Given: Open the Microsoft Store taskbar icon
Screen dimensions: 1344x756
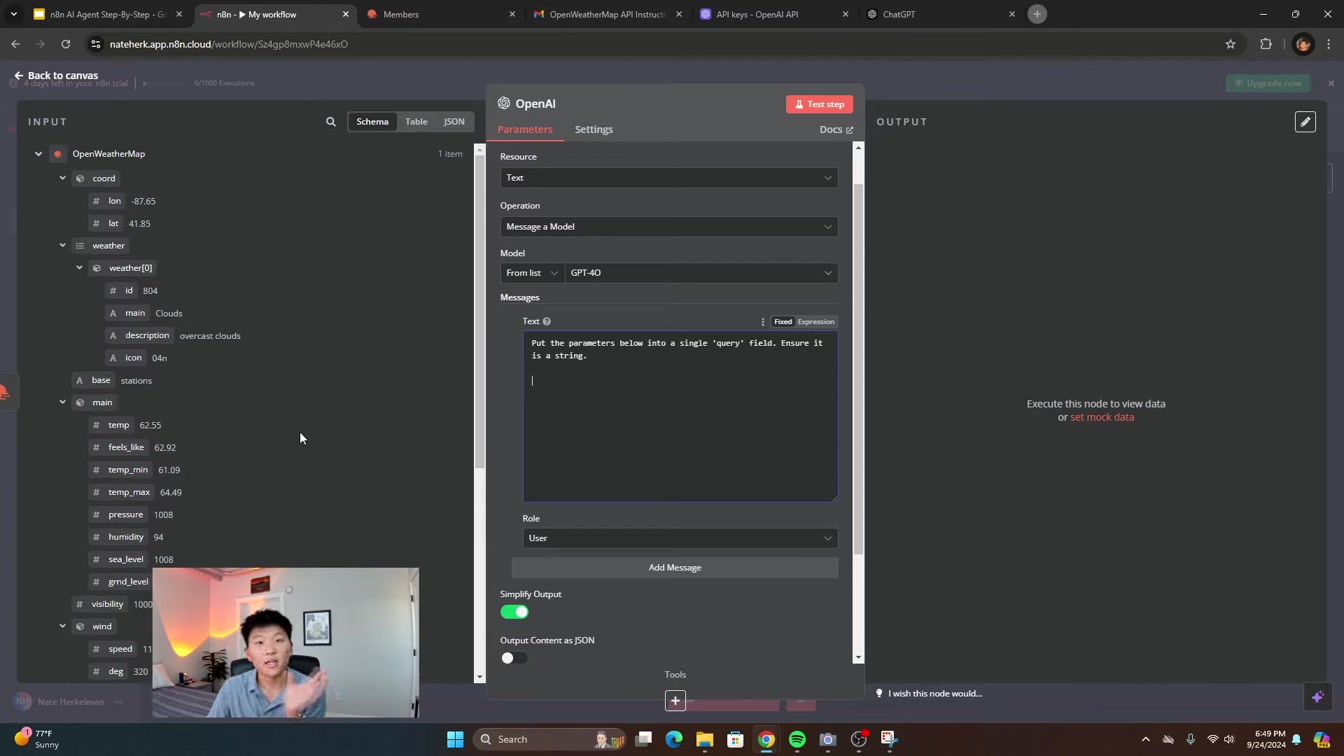Looking at the screenshot, I should pyautogui.click(x=736, y=739).
